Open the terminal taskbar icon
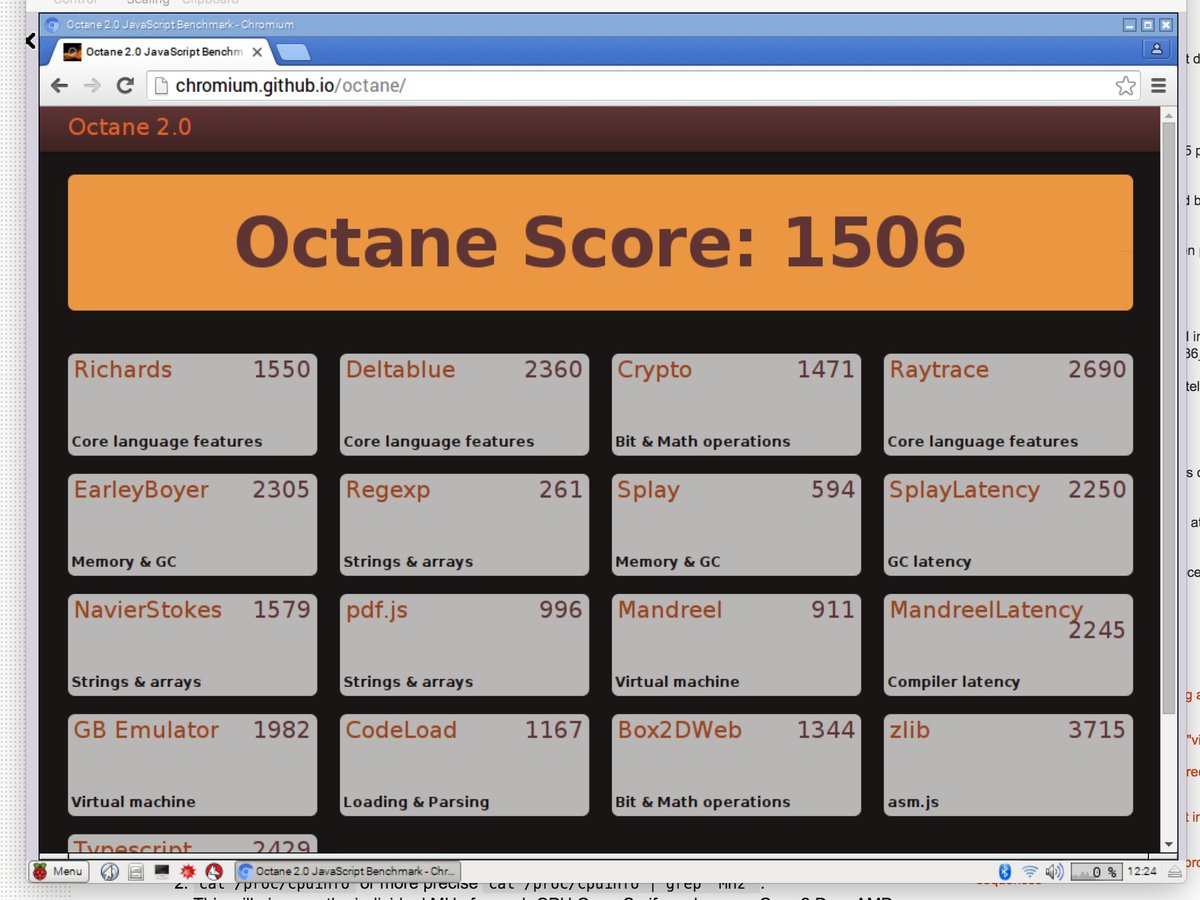Viewport: 1200px width, 900px height. pyautogui.click(x=162, y=872)
